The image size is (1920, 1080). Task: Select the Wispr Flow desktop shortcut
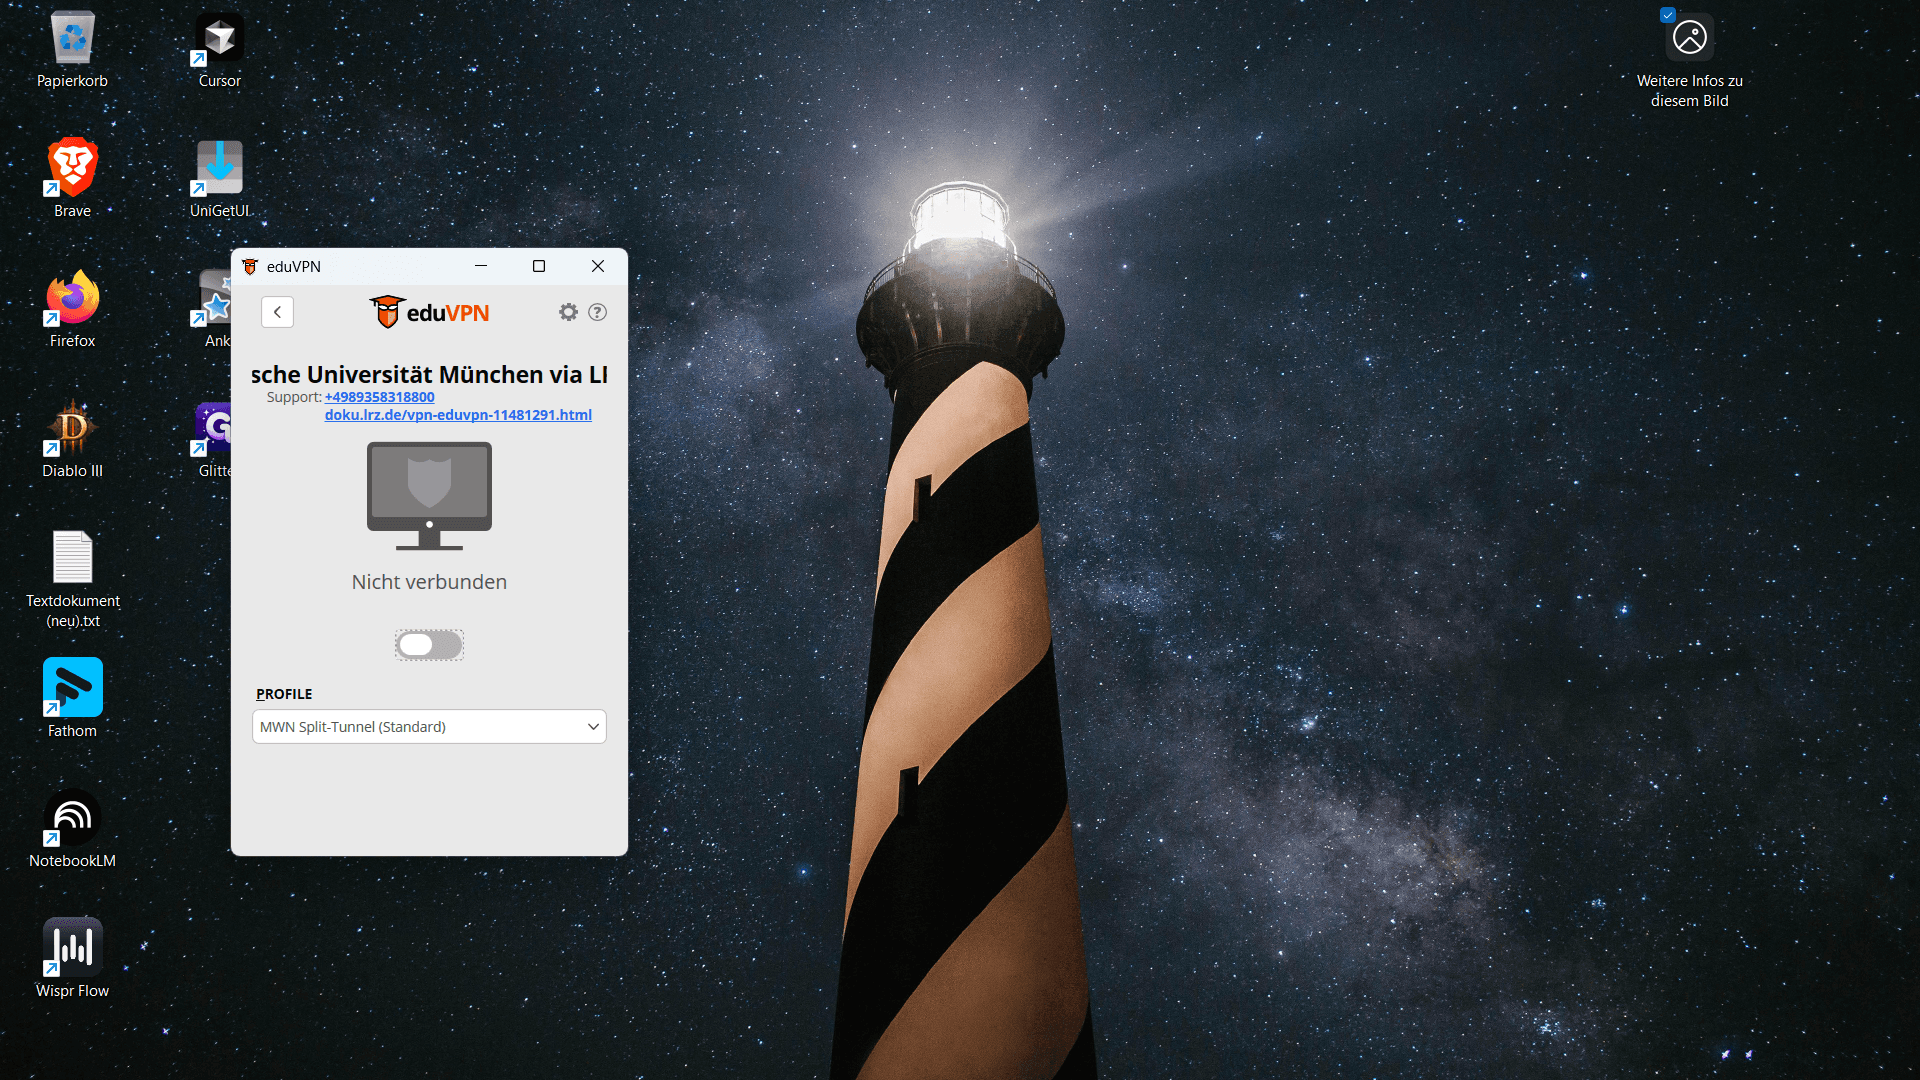pyautogui.click(x=72, y=958)
